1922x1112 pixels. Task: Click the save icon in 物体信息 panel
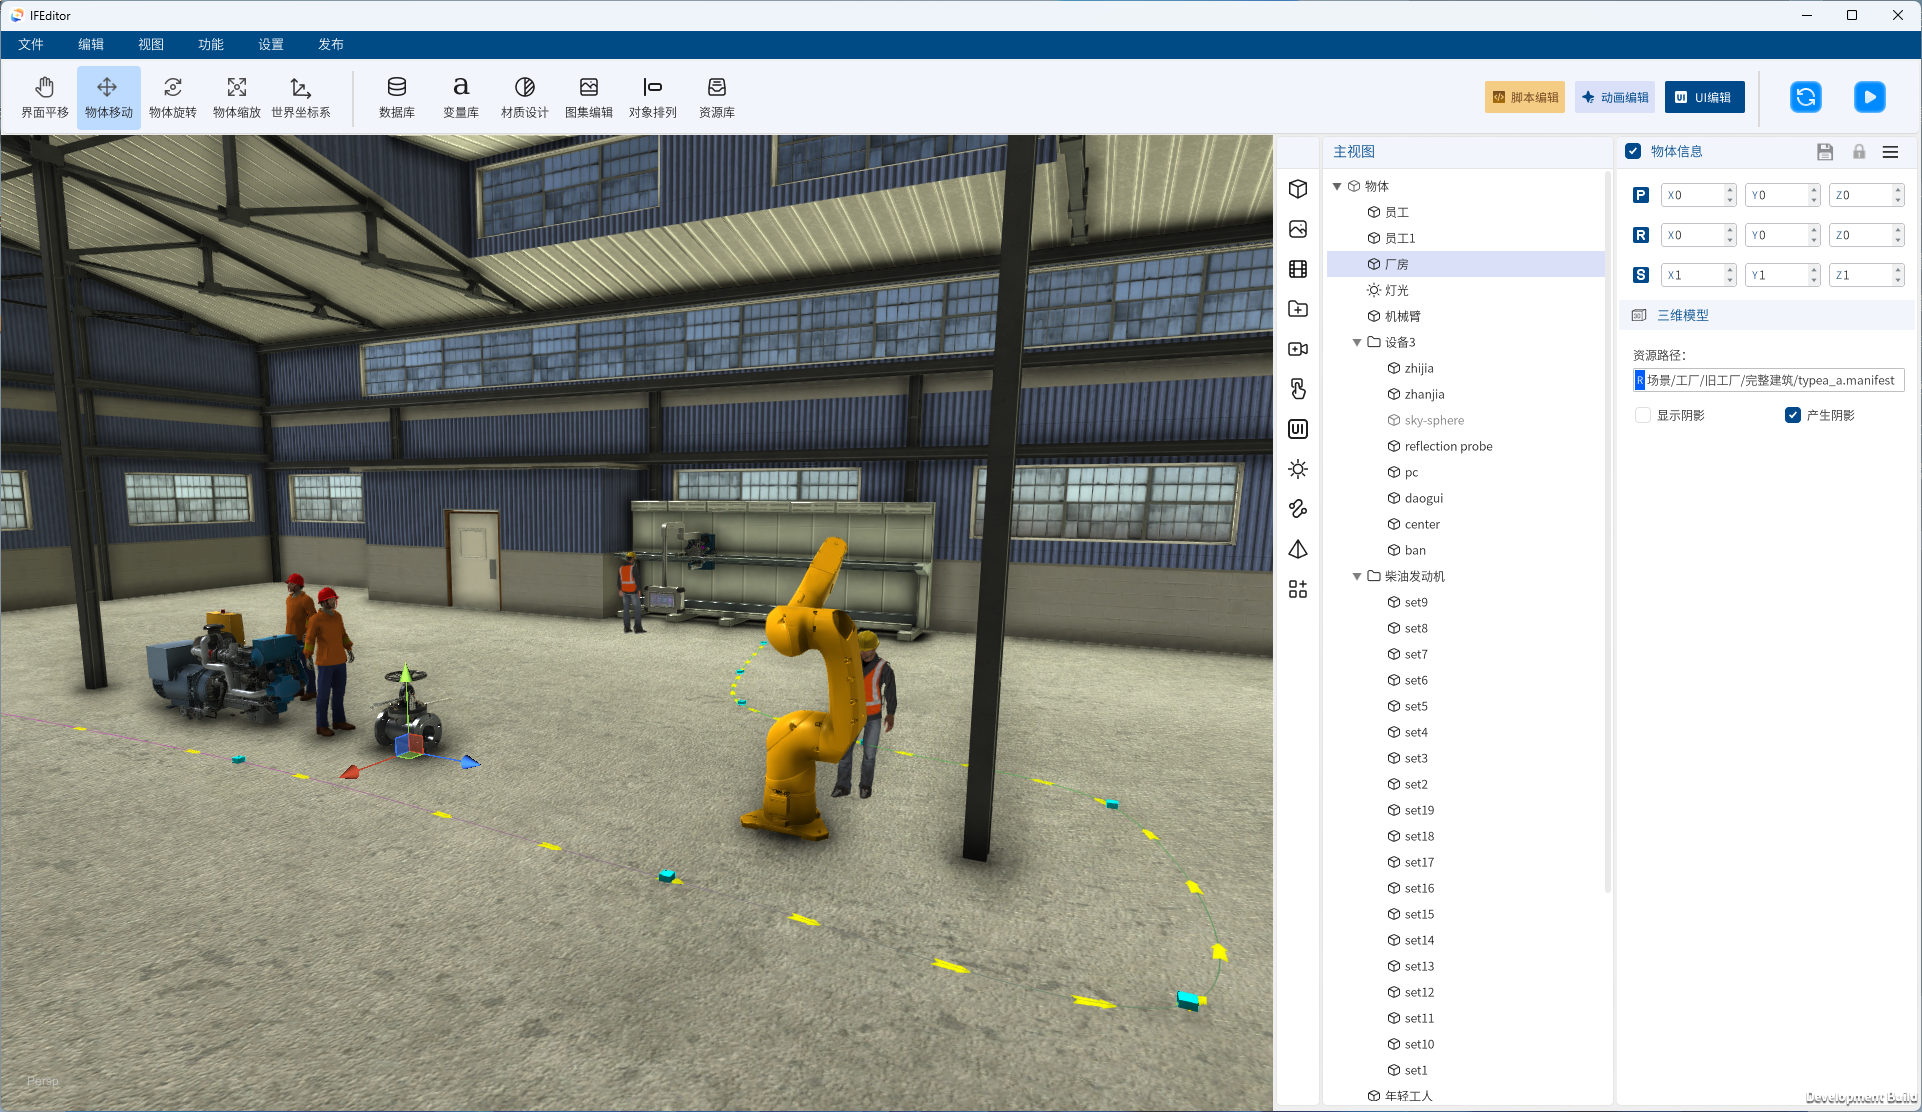tap(1825, 152)
